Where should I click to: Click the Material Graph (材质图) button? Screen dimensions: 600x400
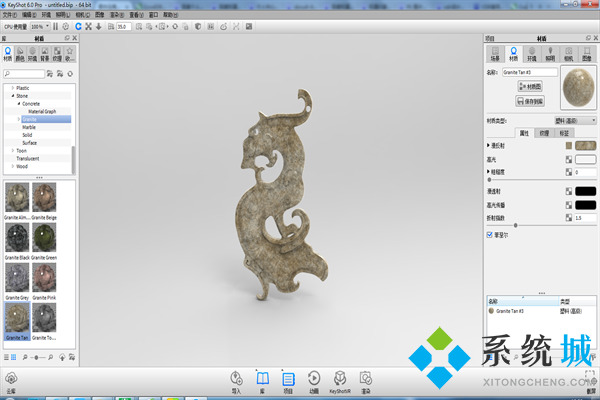(530, 87)
